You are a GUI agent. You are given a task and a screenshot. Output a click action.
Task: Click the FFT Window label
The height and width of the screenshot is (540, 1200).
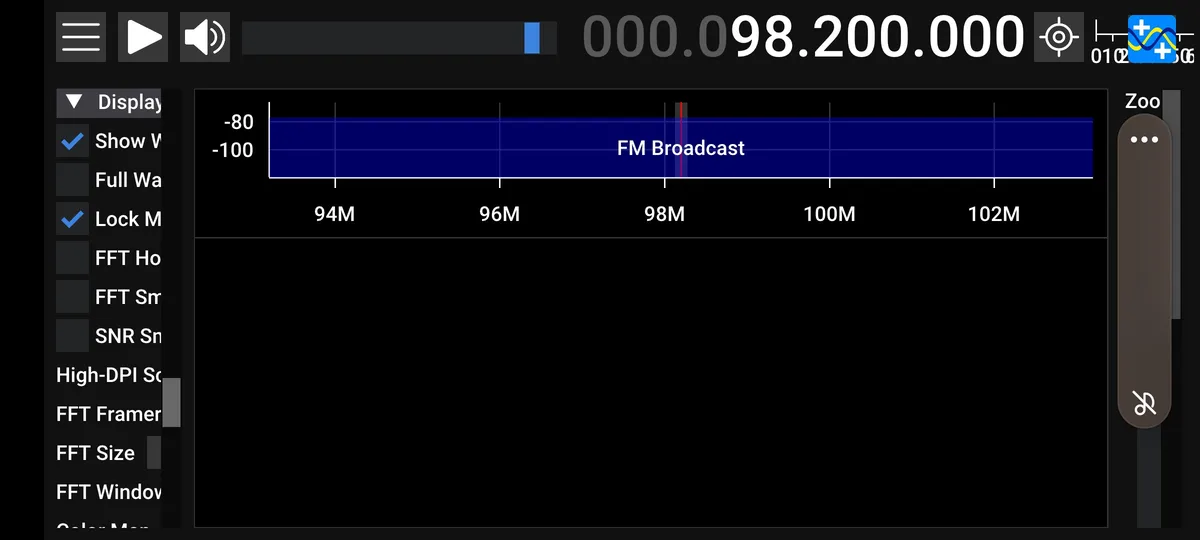pyautogui.click(x=109, y=492)
